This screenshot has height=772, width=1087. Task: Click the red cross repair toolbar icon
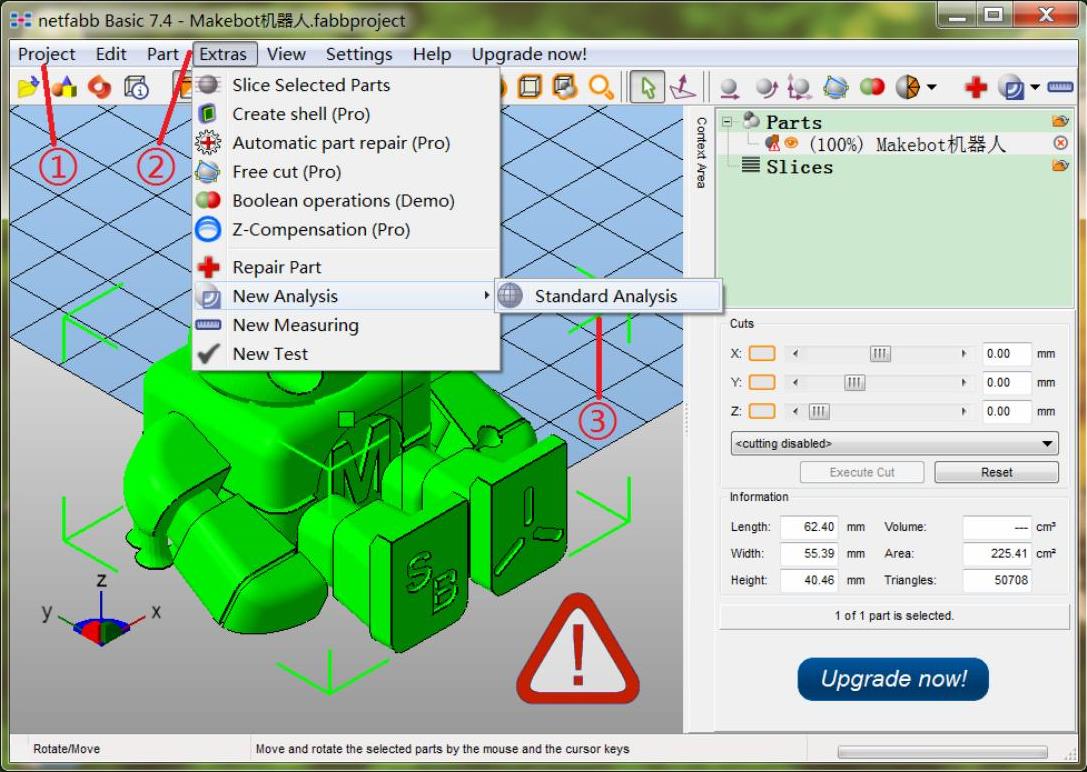pyautogui.click(x=975, y=87)
